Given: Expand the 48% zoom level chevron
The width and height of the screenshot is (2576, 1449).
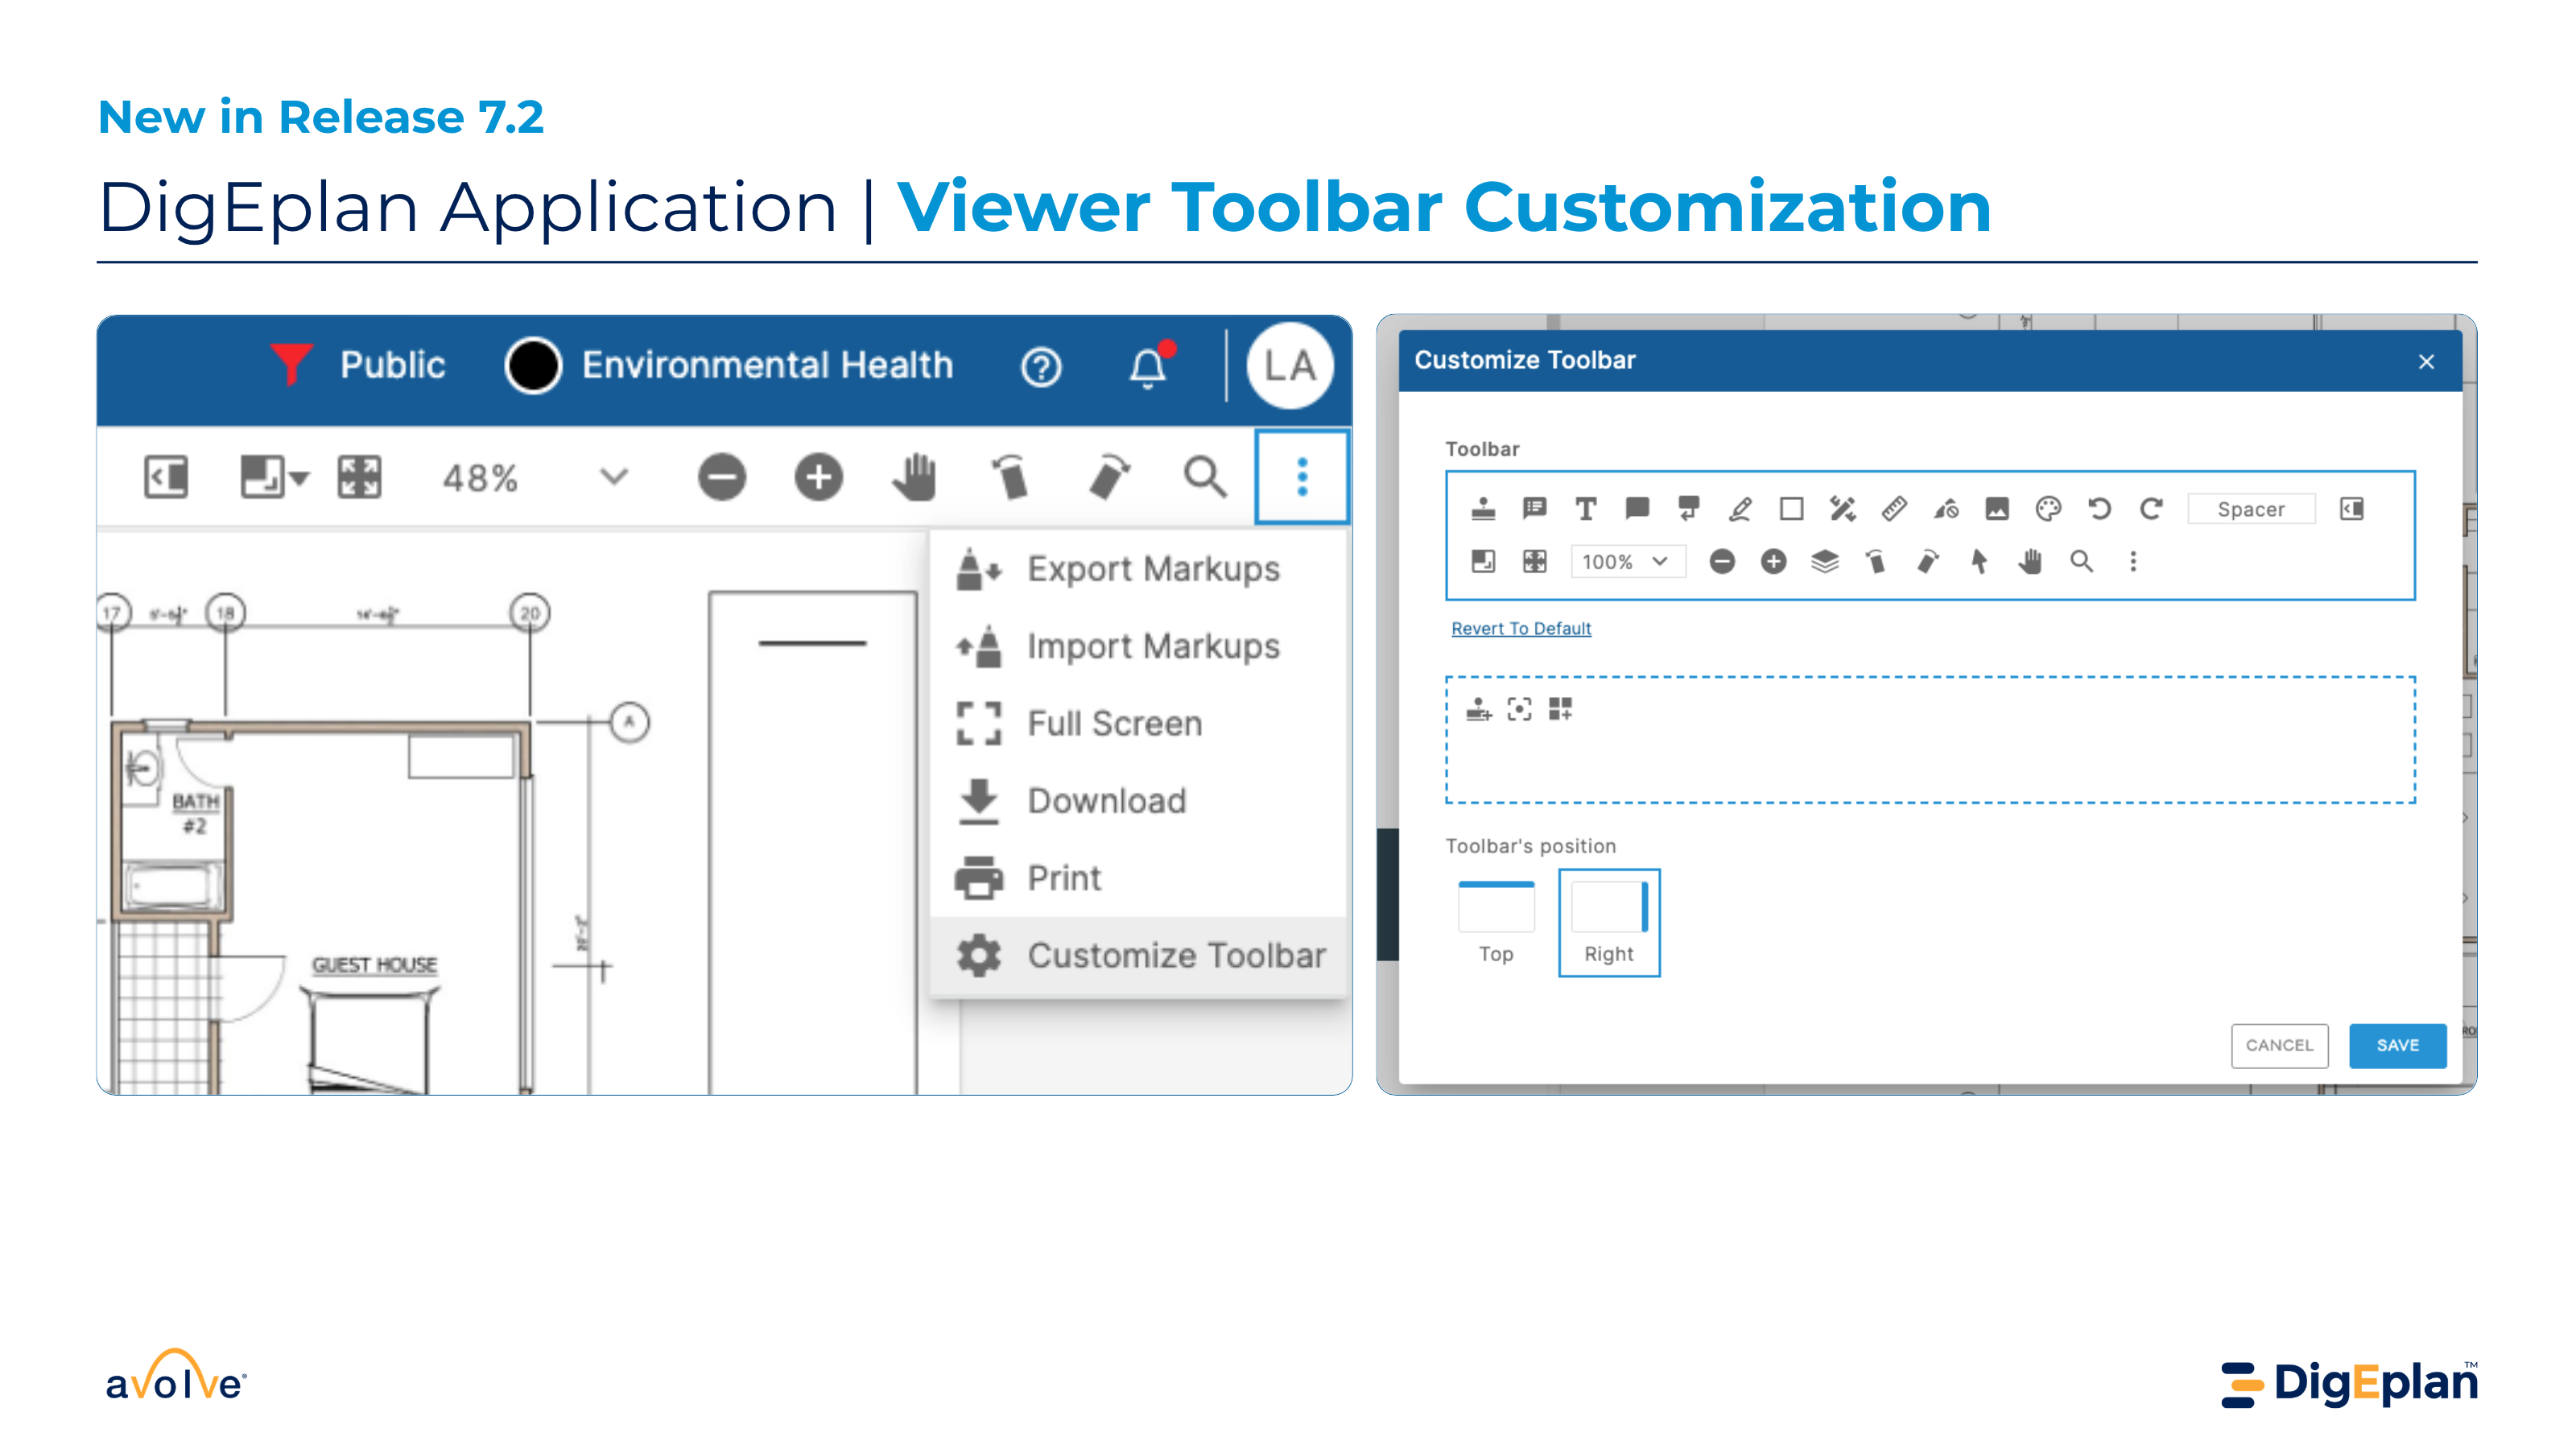Looking at the screenshot, I should pyautogui.click(x=614, y=477).
